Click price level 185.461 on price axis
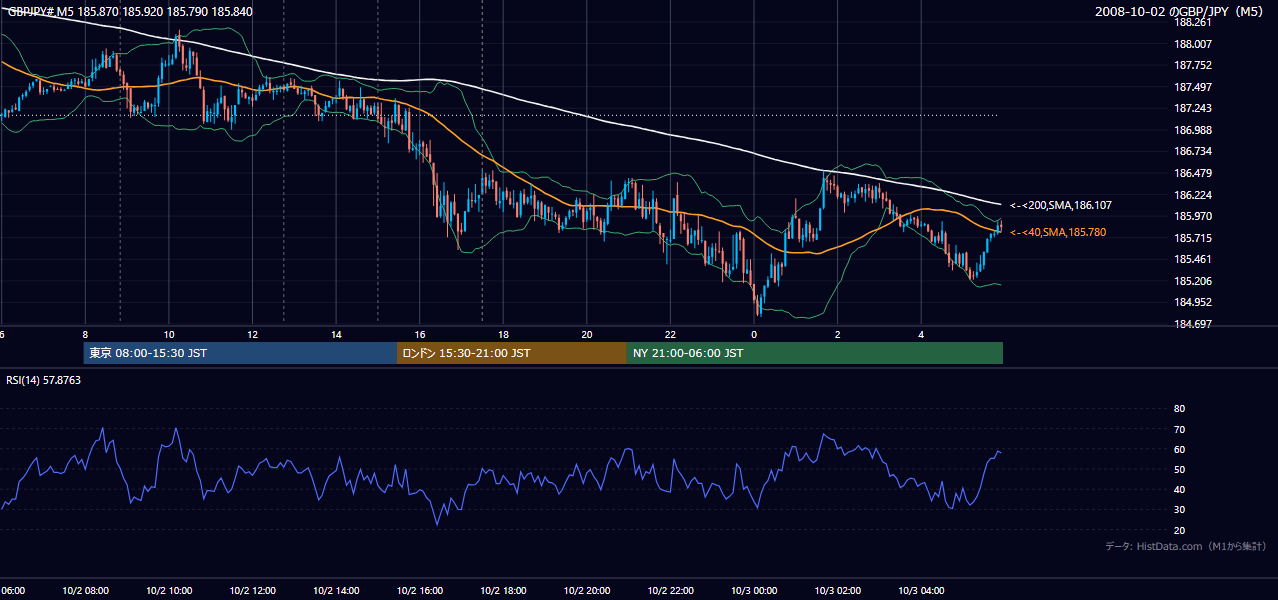1278x600 pixels. [1193, 259]
